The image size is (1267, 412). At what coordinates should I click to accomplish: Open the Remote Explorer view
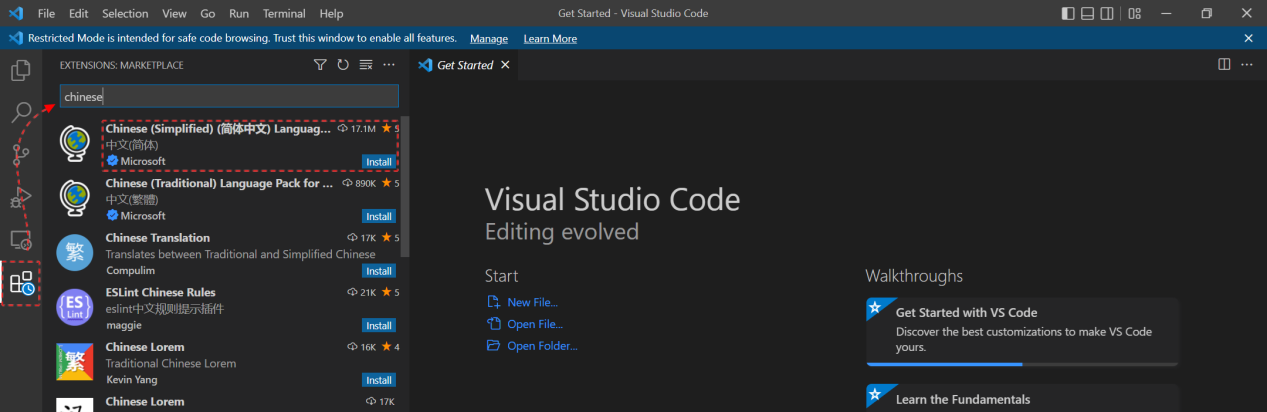pos(20,240)
